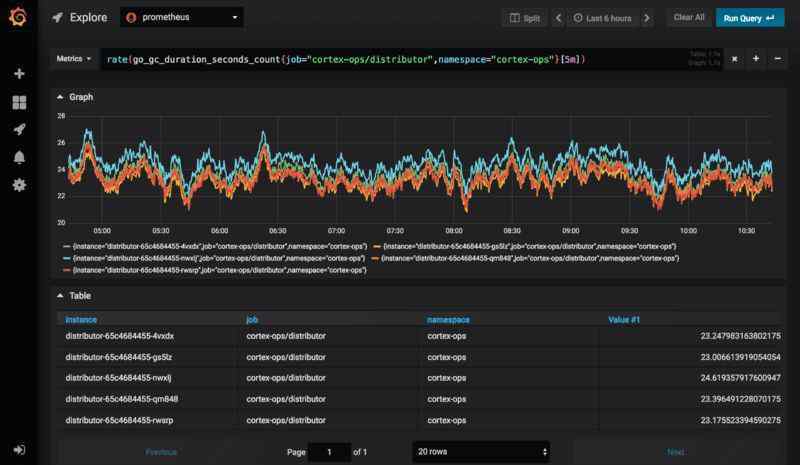Open the prometheus datasource dropdown
800x465 pixels.
click(x=182, y=18)
